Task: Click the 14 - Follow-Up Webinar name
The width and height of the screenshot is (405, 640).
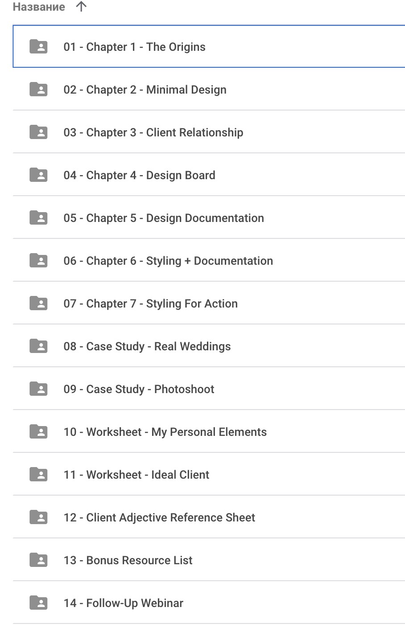Action: (123, 603)
